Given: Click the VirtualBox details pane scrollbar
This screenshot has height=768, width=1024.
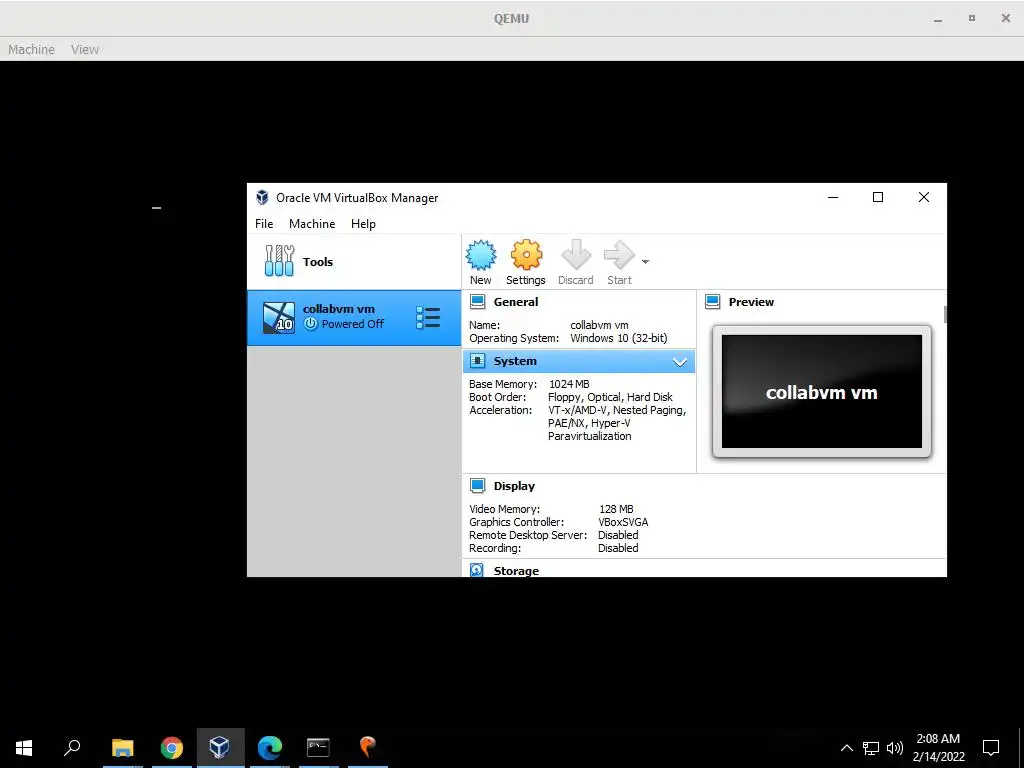Looking at the screenshot, I should pos(944,314).
